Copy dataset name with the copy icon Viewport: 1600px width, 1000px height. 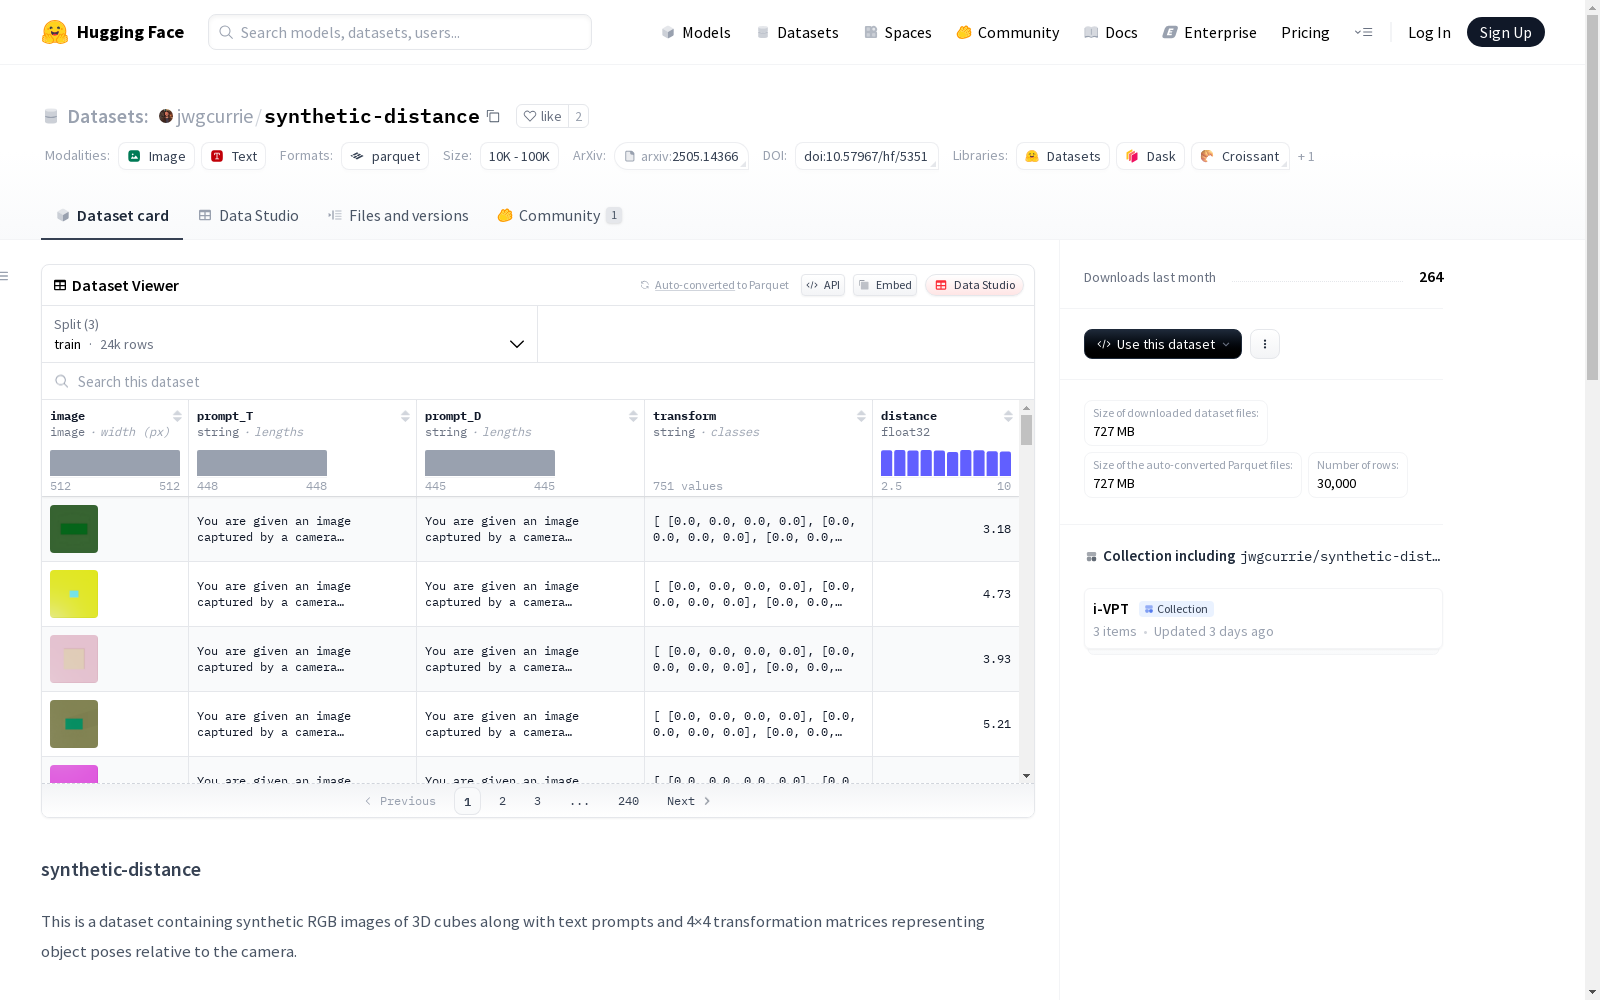(x=493, y=116)
